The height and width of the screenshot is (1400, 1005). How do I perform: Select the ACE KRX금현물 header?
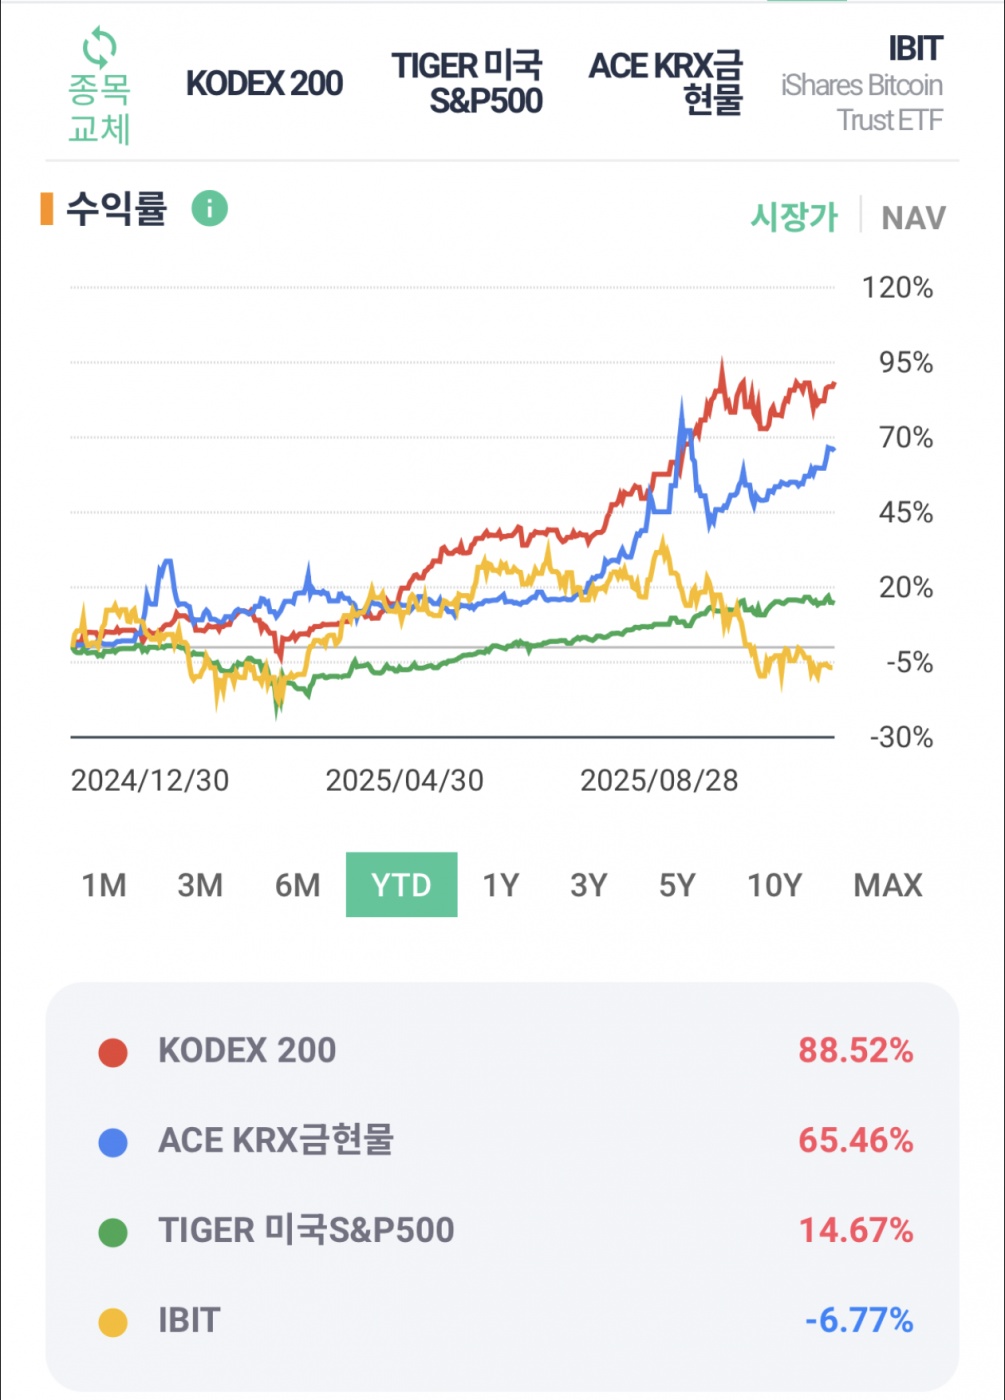tap(667, 84)
